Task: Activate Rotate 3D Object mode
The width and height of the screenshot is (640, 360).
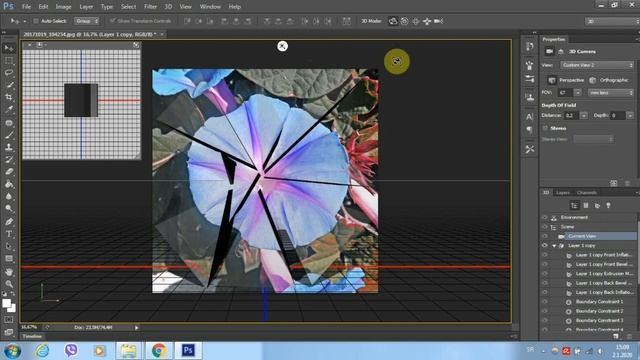Action: pos(393,21)
